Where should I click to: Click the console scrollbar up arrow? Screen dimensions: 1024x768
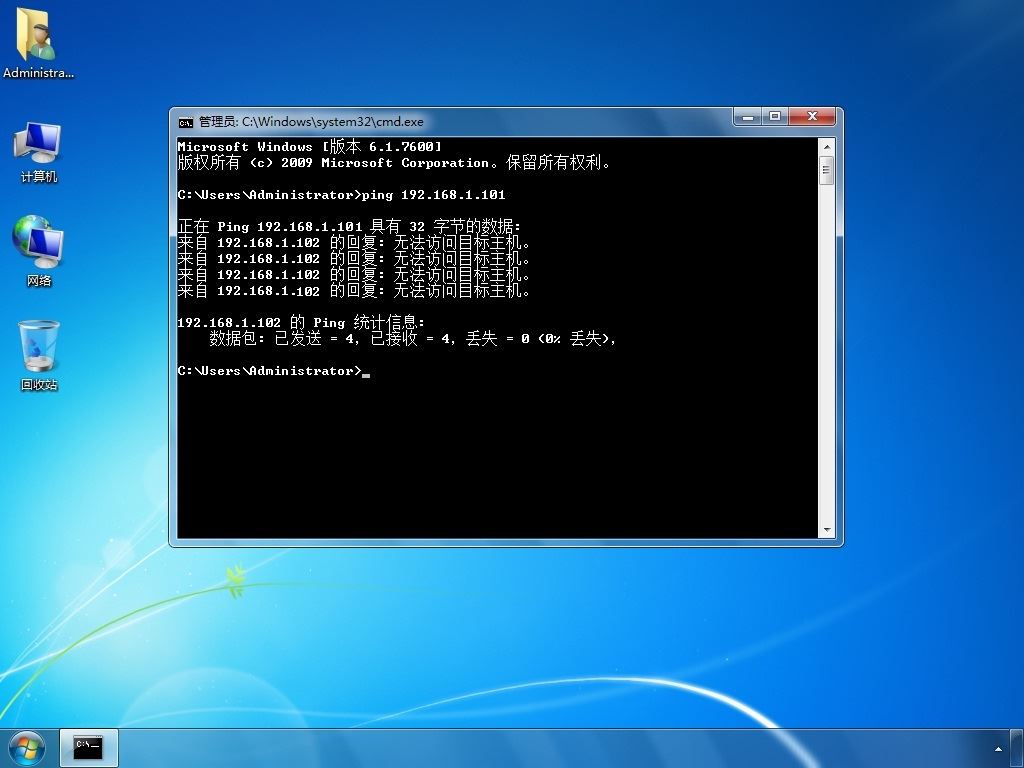click(826, 147)
